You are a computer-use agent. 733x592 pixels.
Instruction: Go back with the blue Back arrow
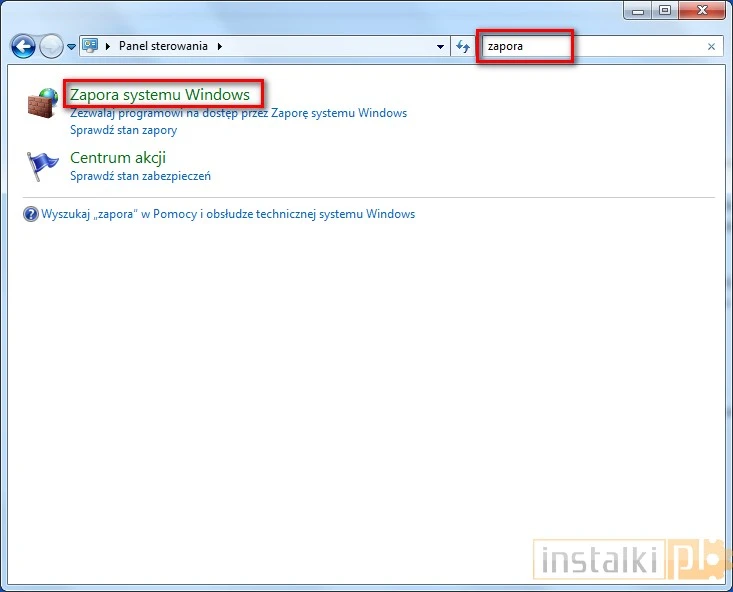23,46
